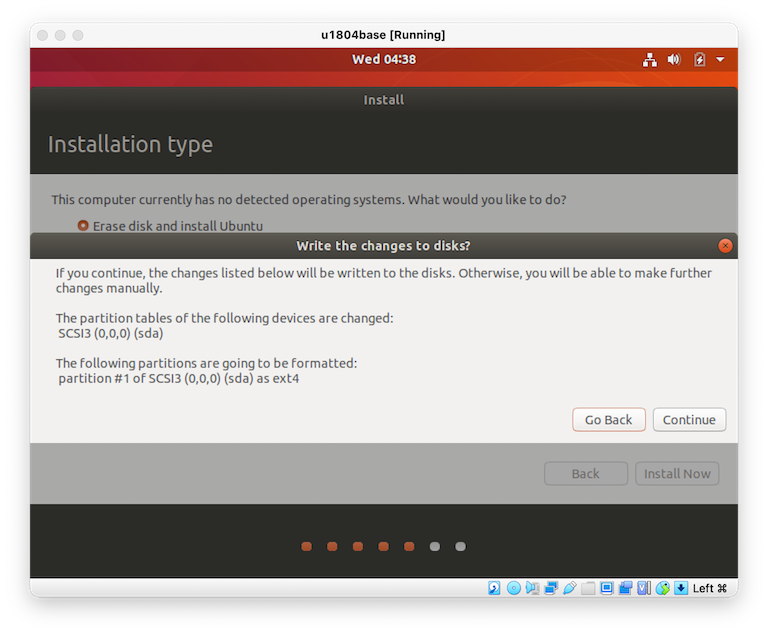Click the VirtualBox display settings icon
768x634 pixels.
[x=606, y=588]
